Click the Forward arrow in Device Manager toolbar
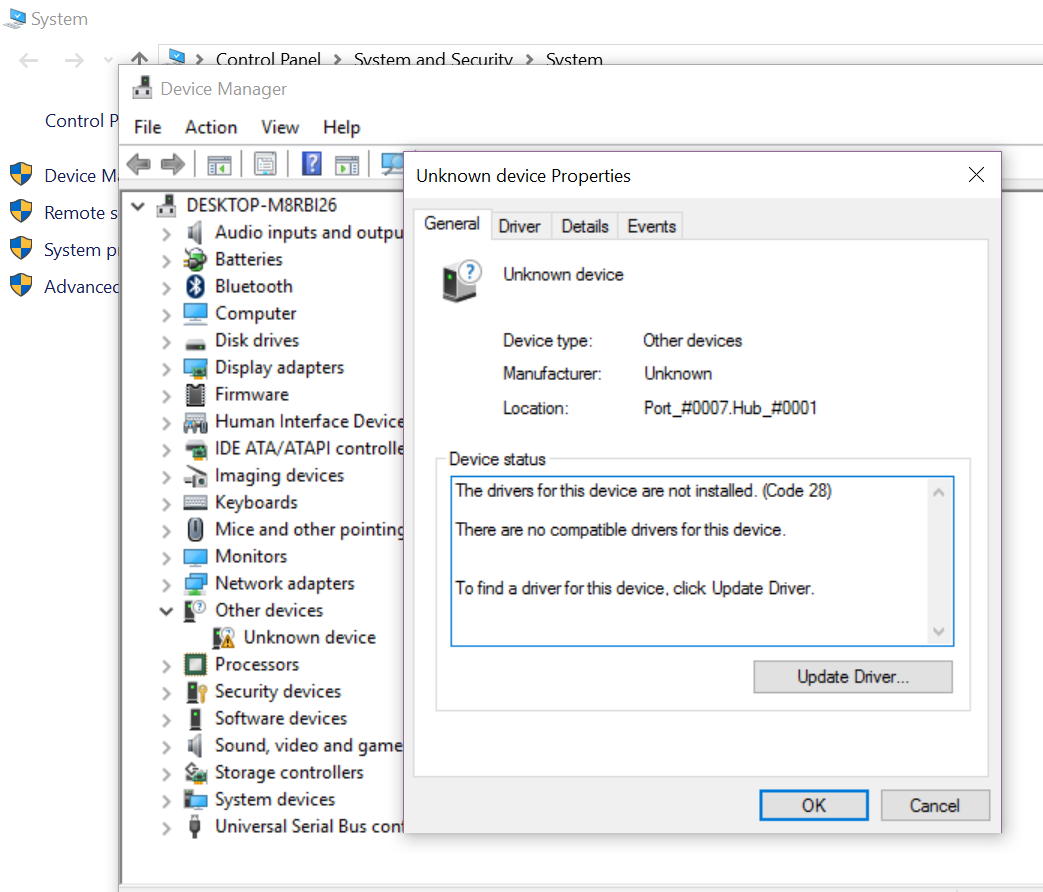Viewport: 1043px width, 892px height. (x=173, y=164)
